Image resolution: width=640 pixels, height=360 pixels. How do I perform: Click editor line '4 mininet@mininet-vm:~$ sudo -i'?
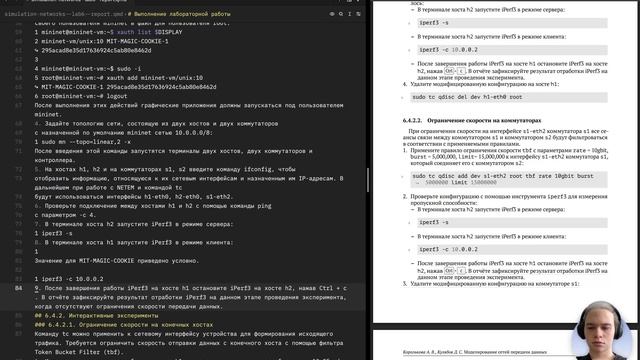88,69
